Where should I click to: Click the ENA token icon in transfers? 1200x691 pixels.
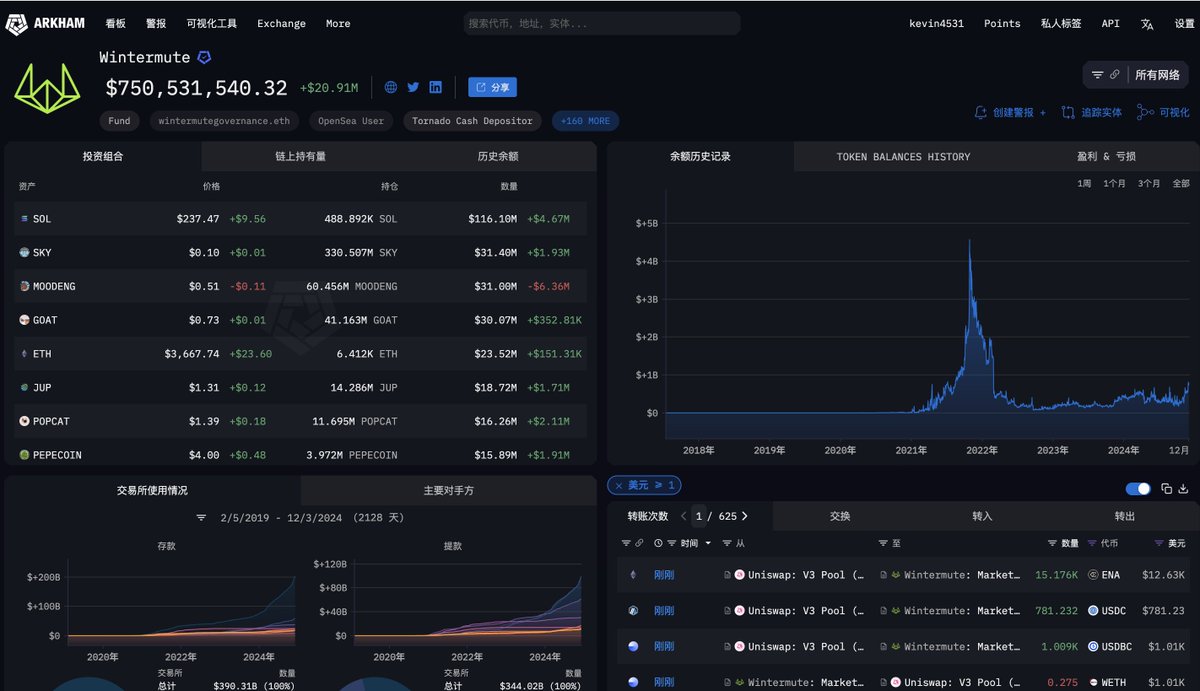tap(1093, 575)
